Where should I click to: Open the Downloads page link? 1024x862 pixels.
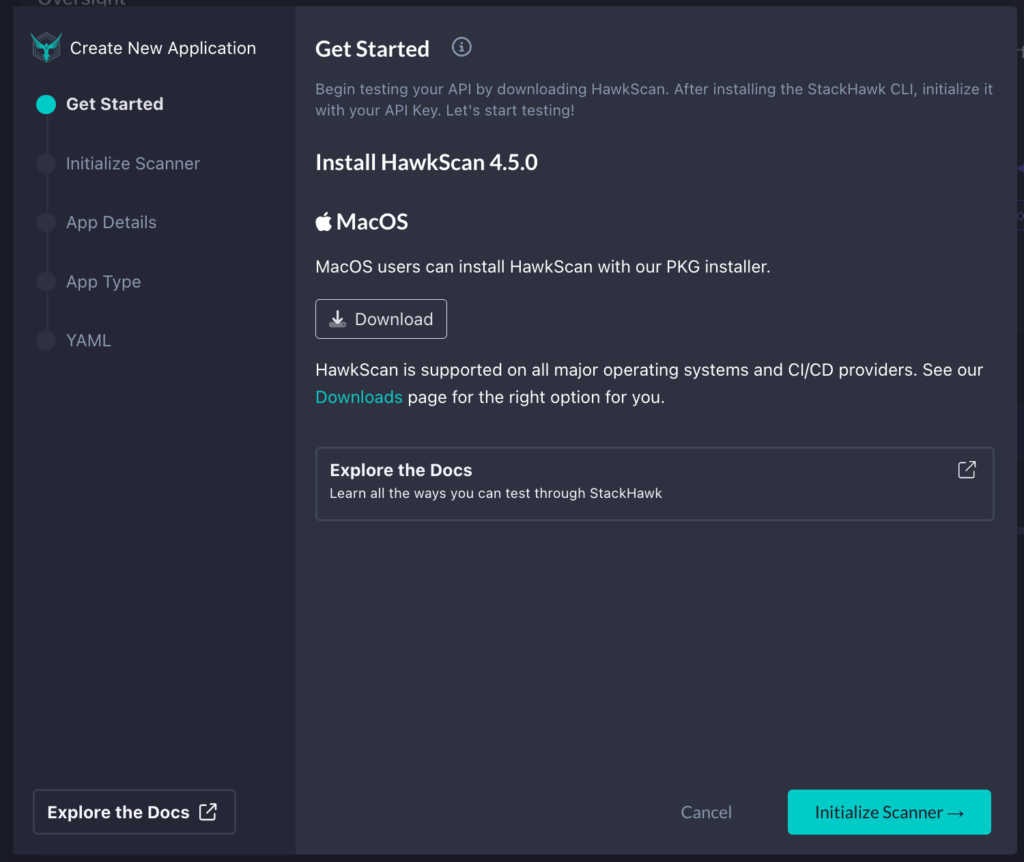pos(359,396)
